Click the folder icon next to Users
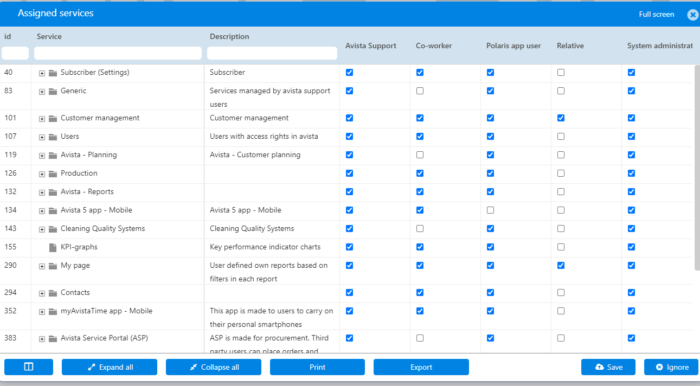The image size is (700, 386). pos(53,137)
